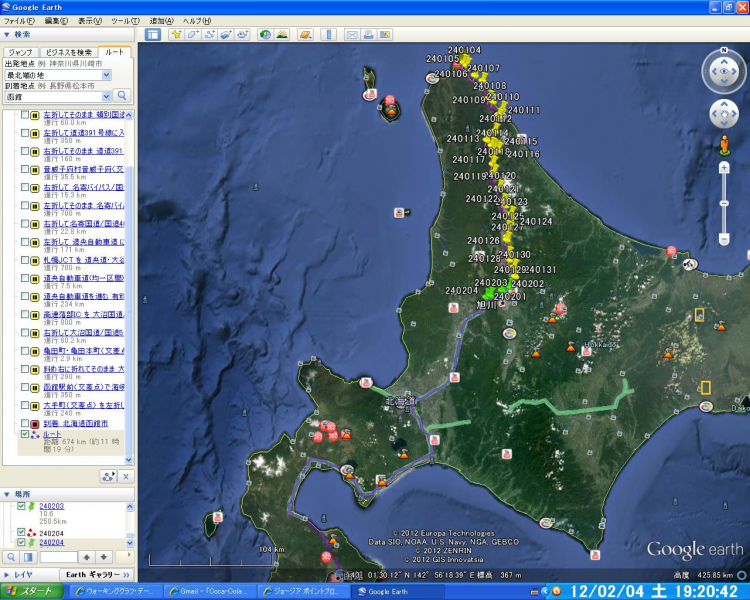Reset north using the compass N
Screen dimensions: 750x600
point(724,50)
